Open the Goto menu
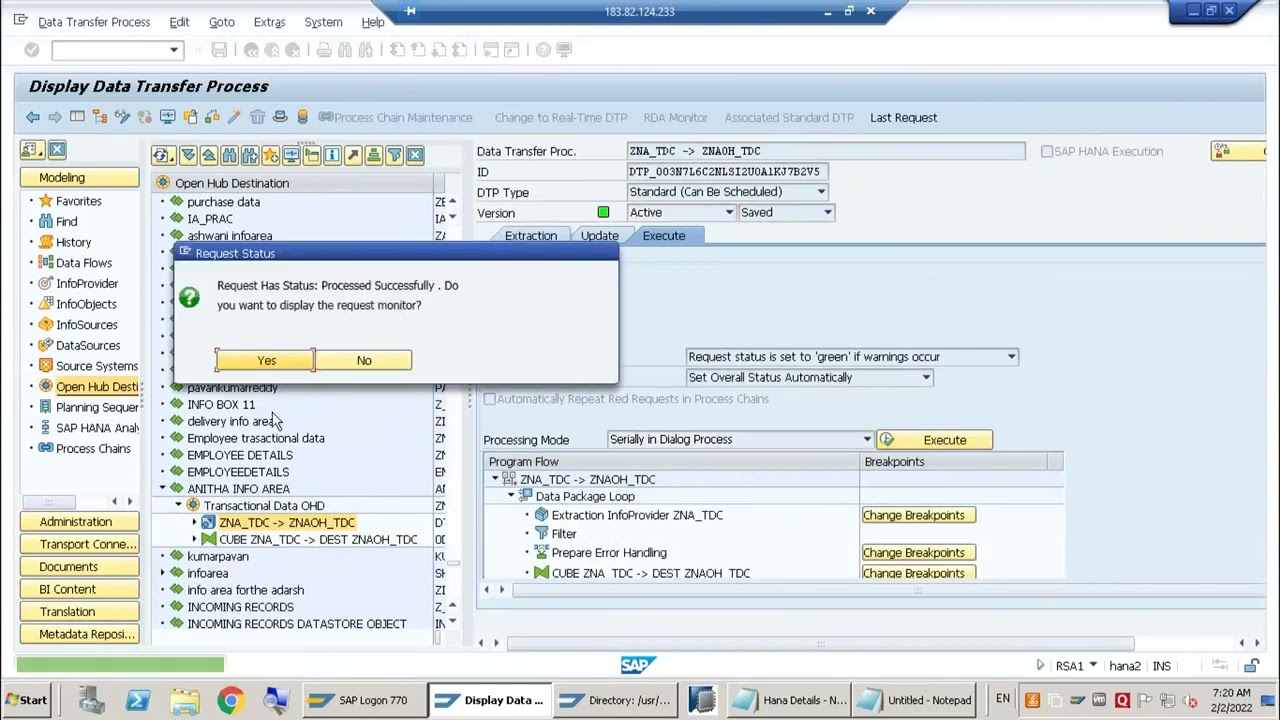The image size is (1280, 720). 222,22
